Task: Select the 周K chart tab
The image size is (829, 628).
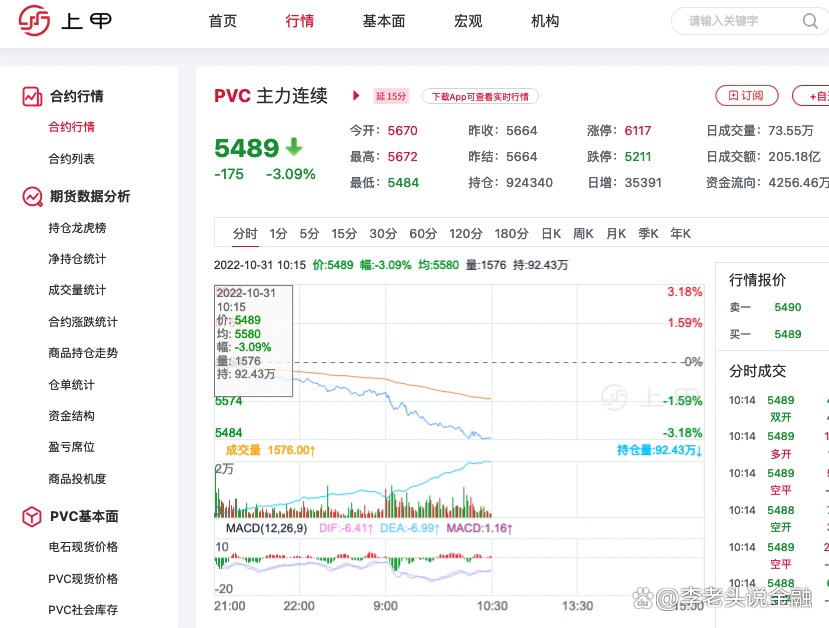Action: pyautogui.click(x=584, y=234)
